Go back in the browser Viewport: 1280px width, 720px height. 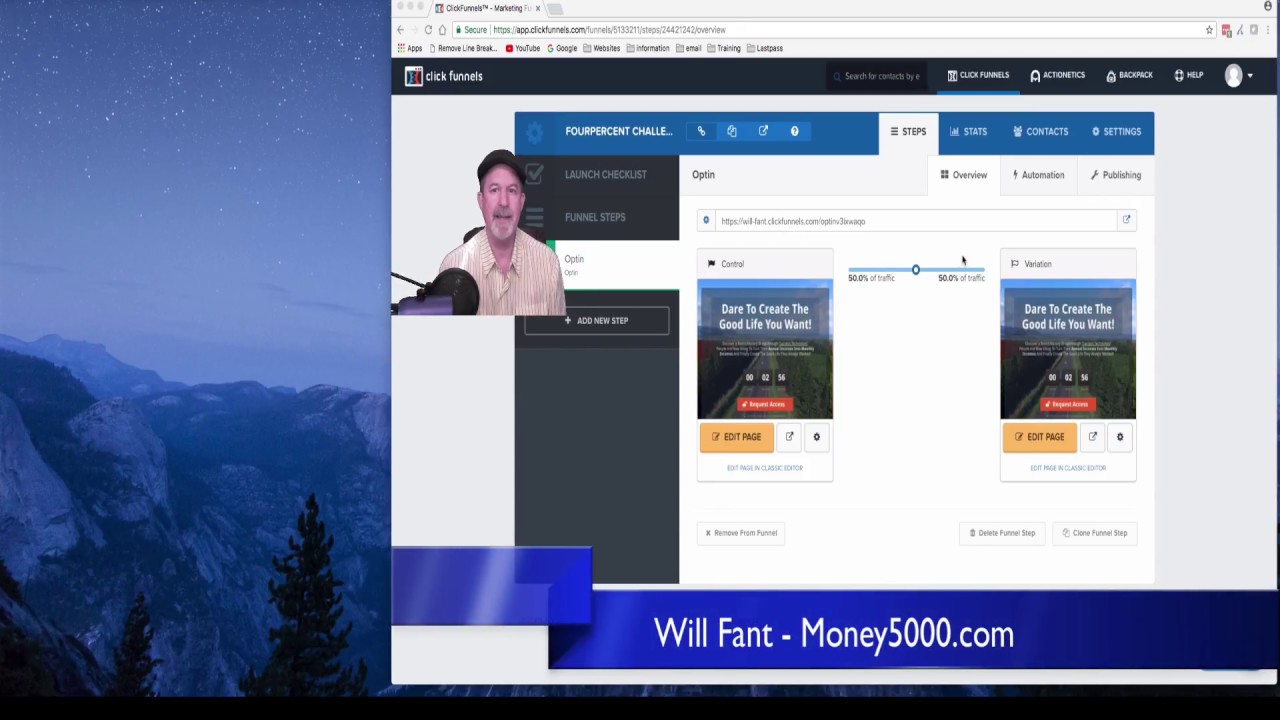point(401,30)
